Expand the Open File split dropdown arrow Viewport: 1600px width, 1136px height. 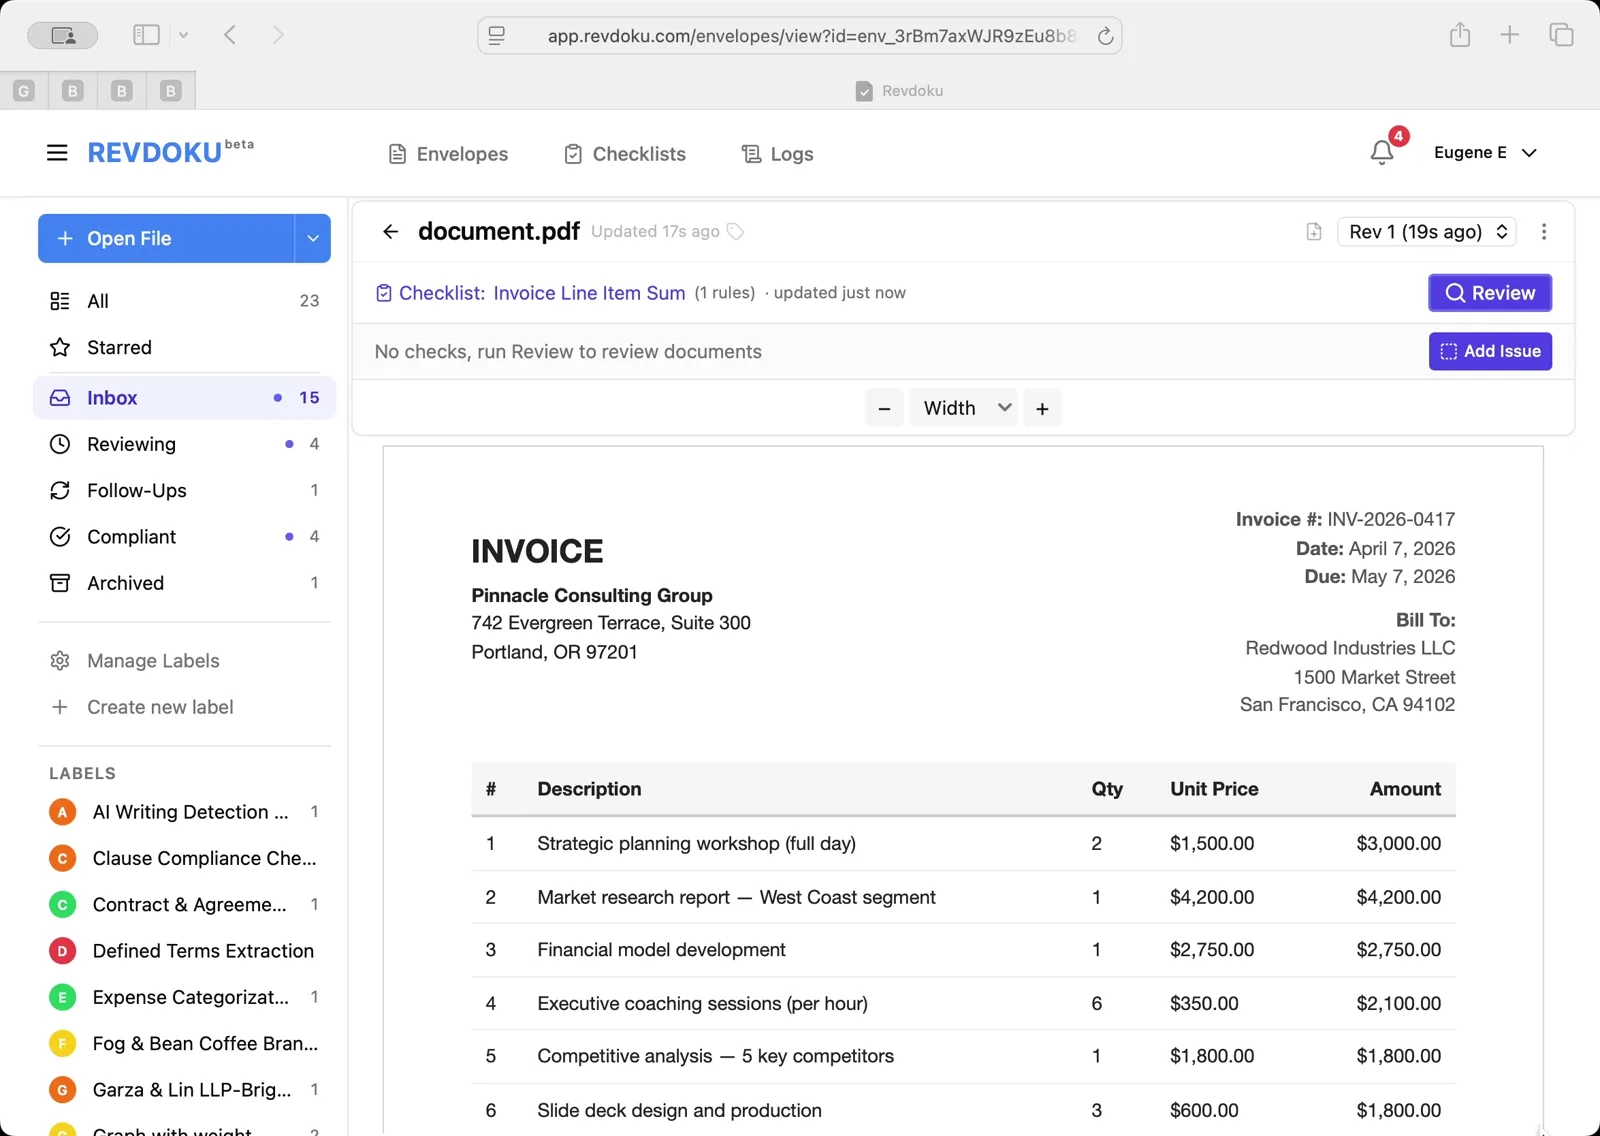point(311,238)
